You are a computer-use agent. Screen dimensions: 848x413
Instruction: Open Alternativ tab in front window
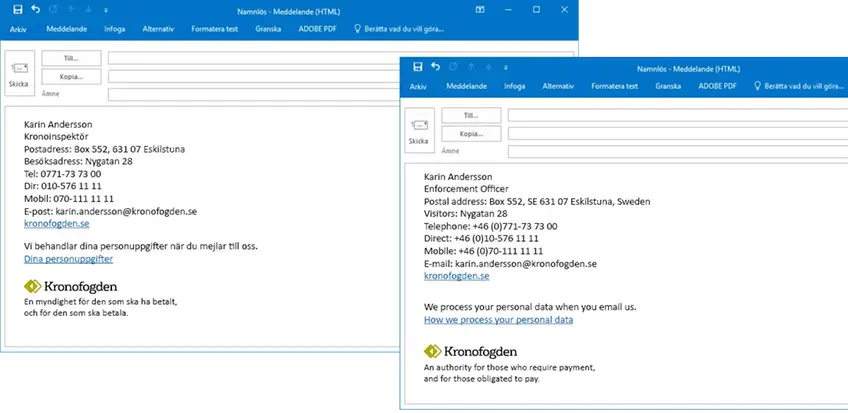pyautogui.click(x=558, y=86)
